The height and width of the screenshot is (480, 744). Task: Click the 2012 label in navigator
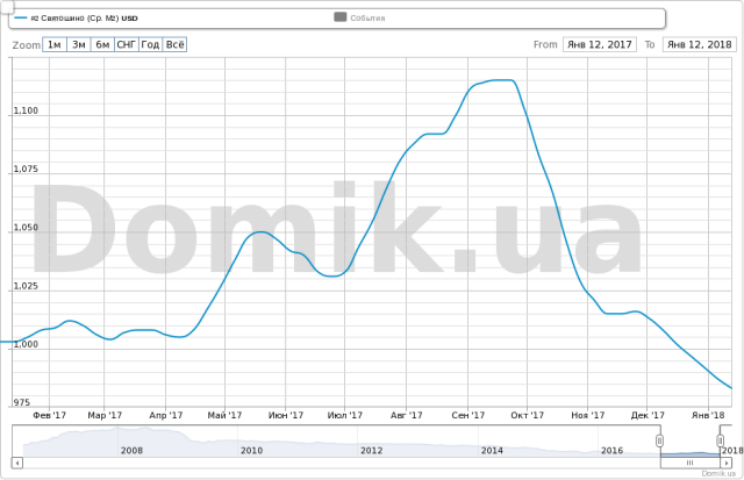pyautogui.click(x=371, y=450)
